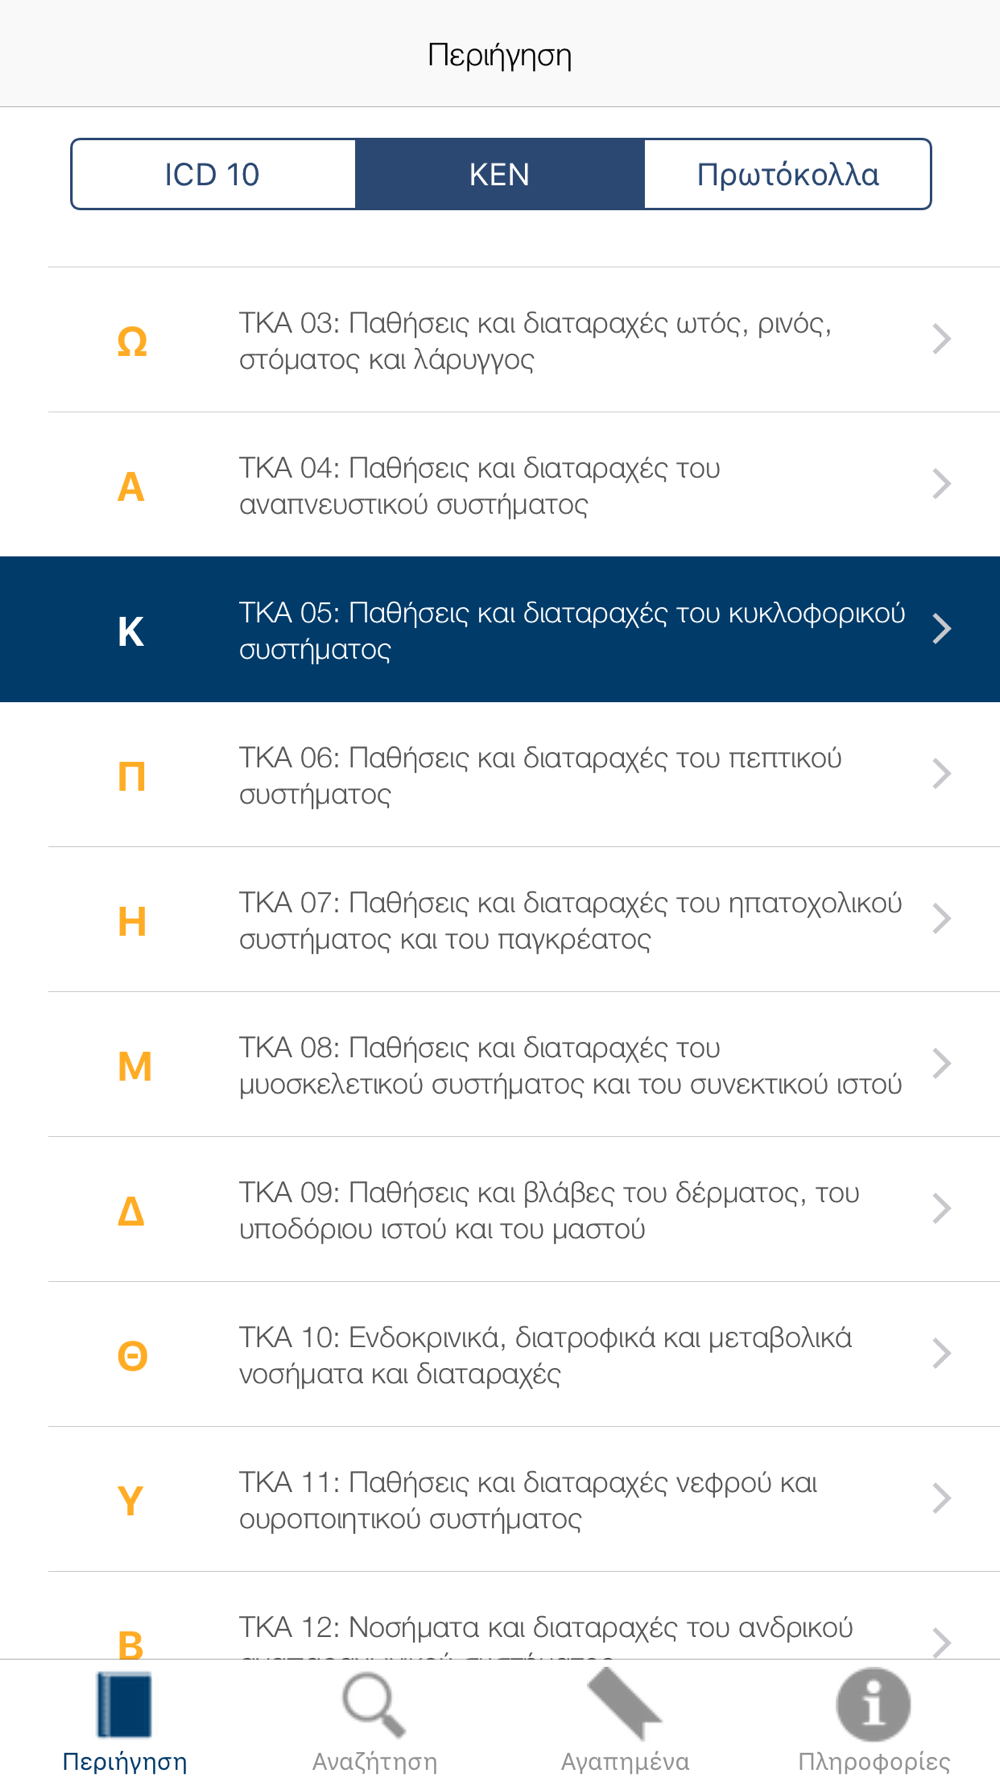This screenshot has height=1778, width=1000.
Task: Expand TKA 11 row chevron
Action: click(941, 1498)
